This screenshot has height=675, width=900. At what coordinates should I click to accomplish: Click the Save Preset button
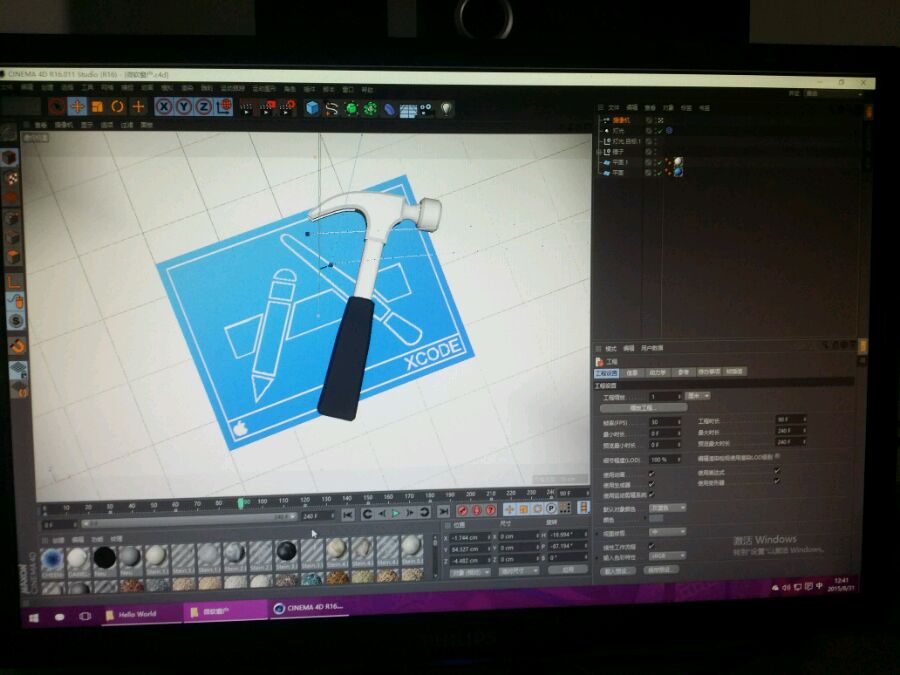point(660,570)
